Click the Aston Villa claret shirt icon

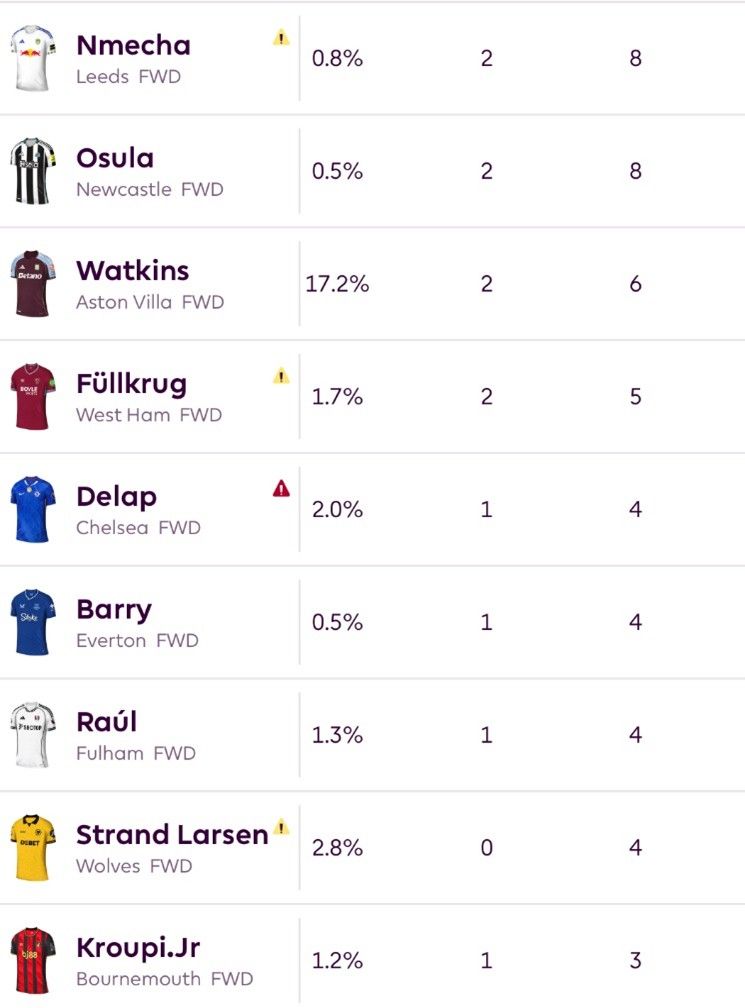(x=33, y=284)
